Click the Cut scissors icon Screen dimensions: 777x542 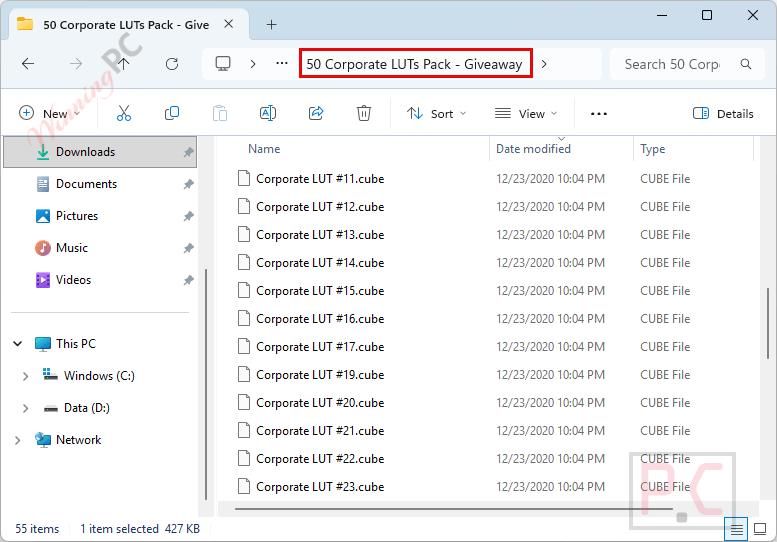tap(124, 113)
